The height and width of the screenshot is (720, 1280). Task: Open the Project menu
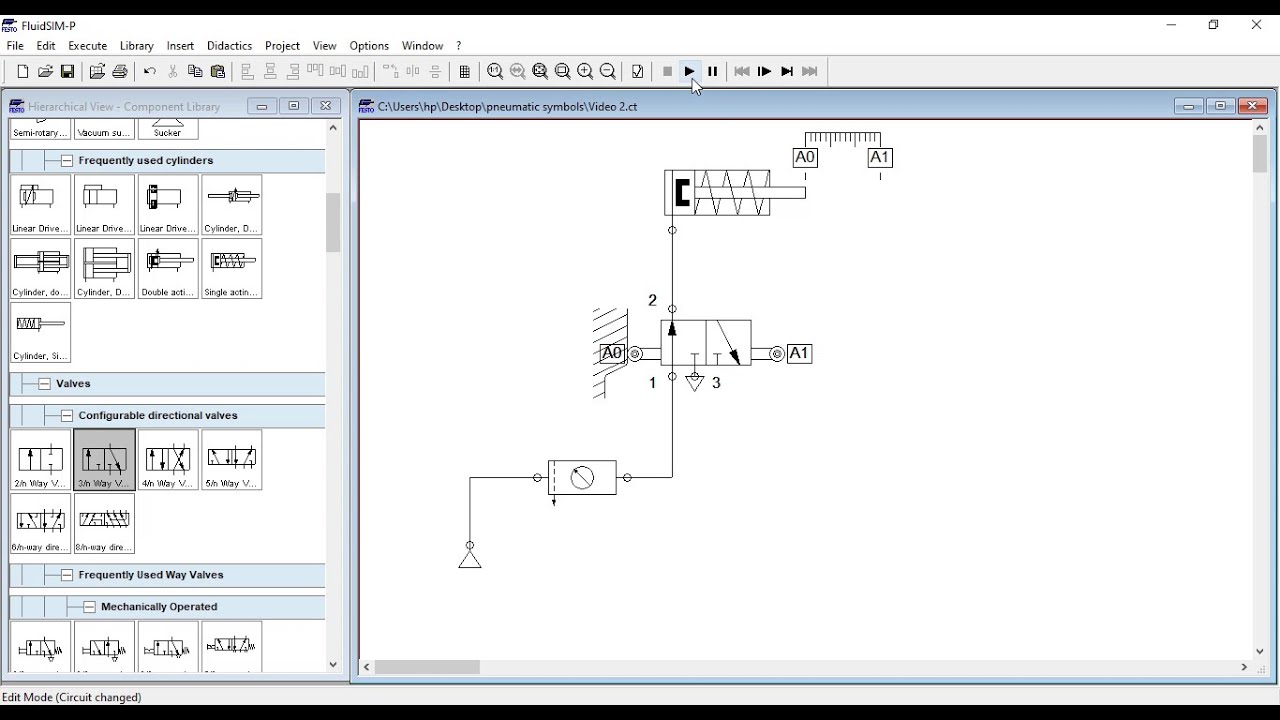click(x=282, y=46)
